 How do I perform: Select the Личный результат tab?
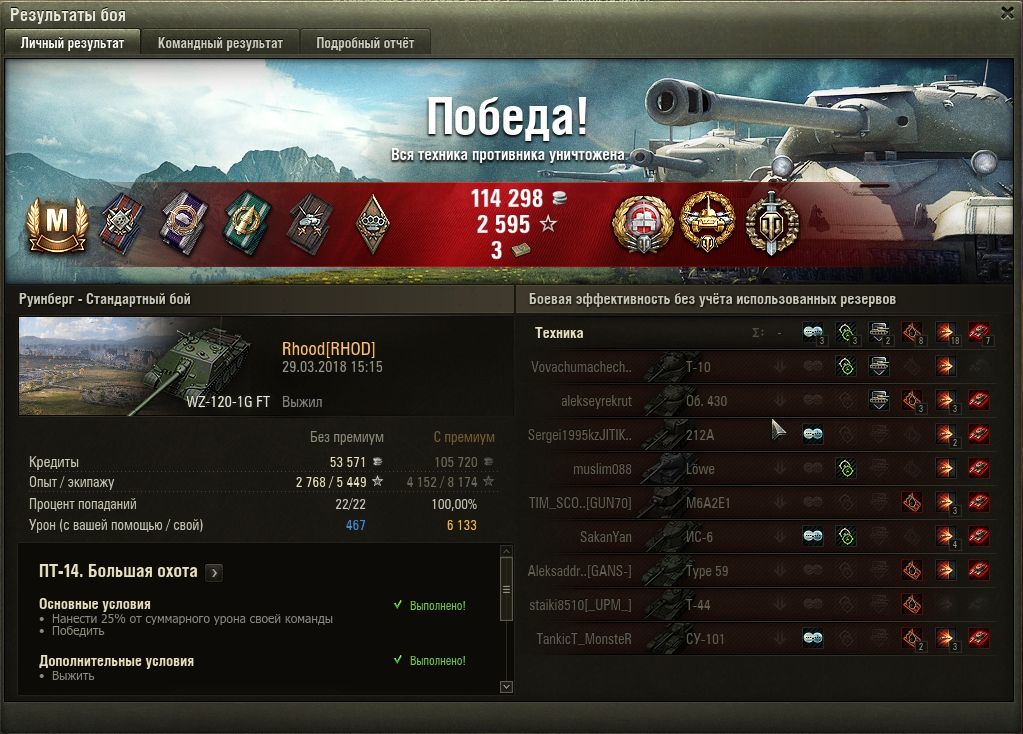click(72, 43)
